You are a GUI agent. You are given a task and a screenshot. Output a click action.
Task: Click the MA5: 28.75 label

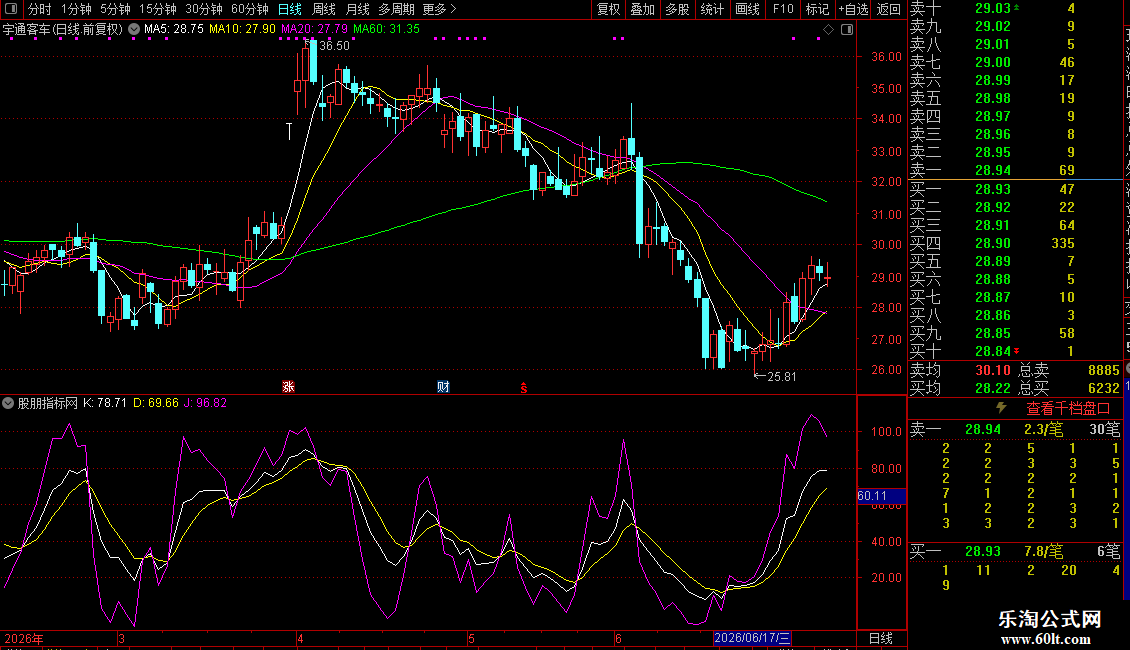click(x=174, y=30)
